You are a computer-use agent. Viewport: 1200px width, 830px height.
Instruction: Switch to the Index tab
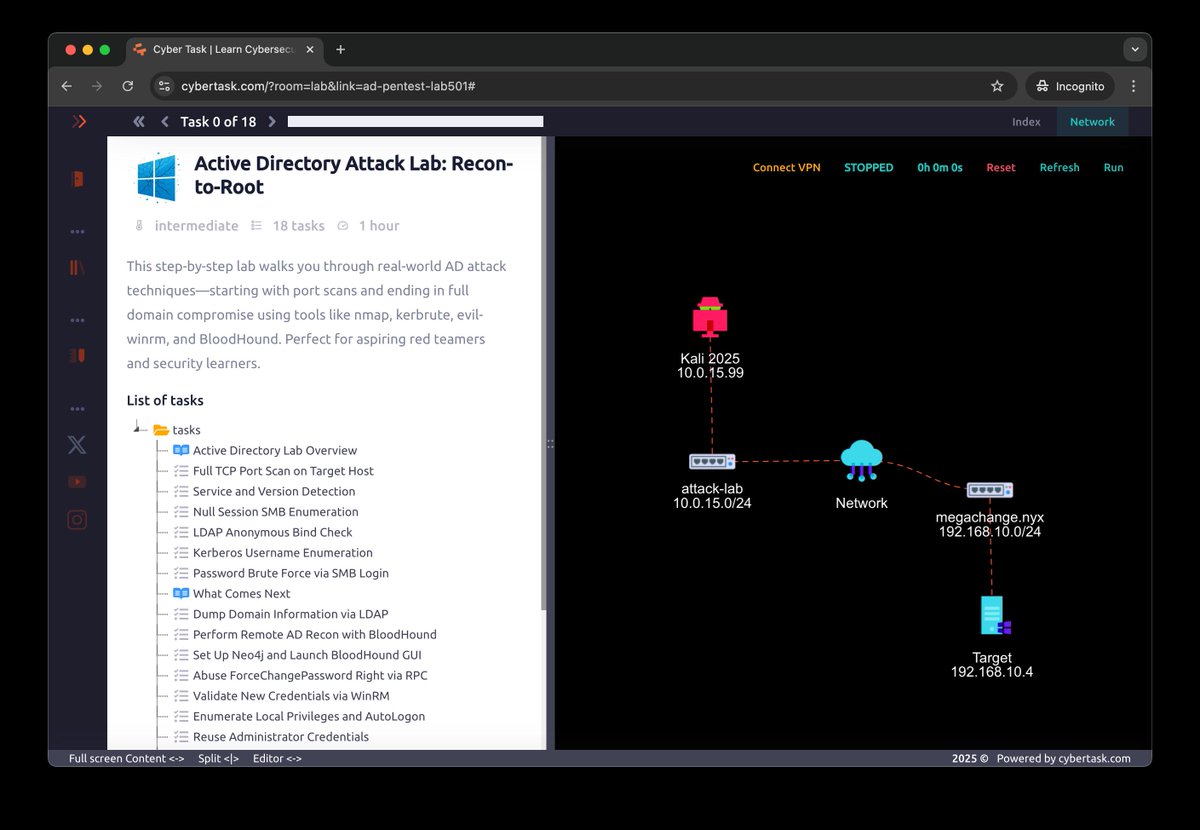(1026, 122)
